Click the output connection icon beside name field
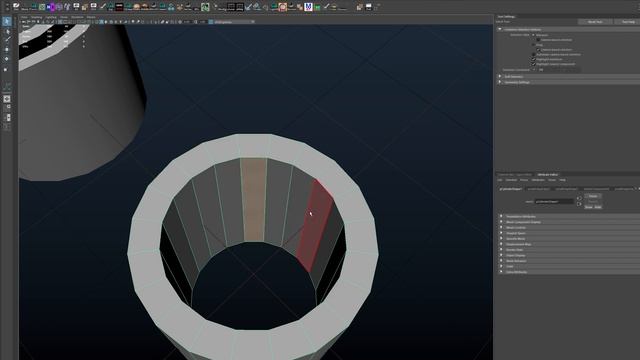 (x=579, y=204)
